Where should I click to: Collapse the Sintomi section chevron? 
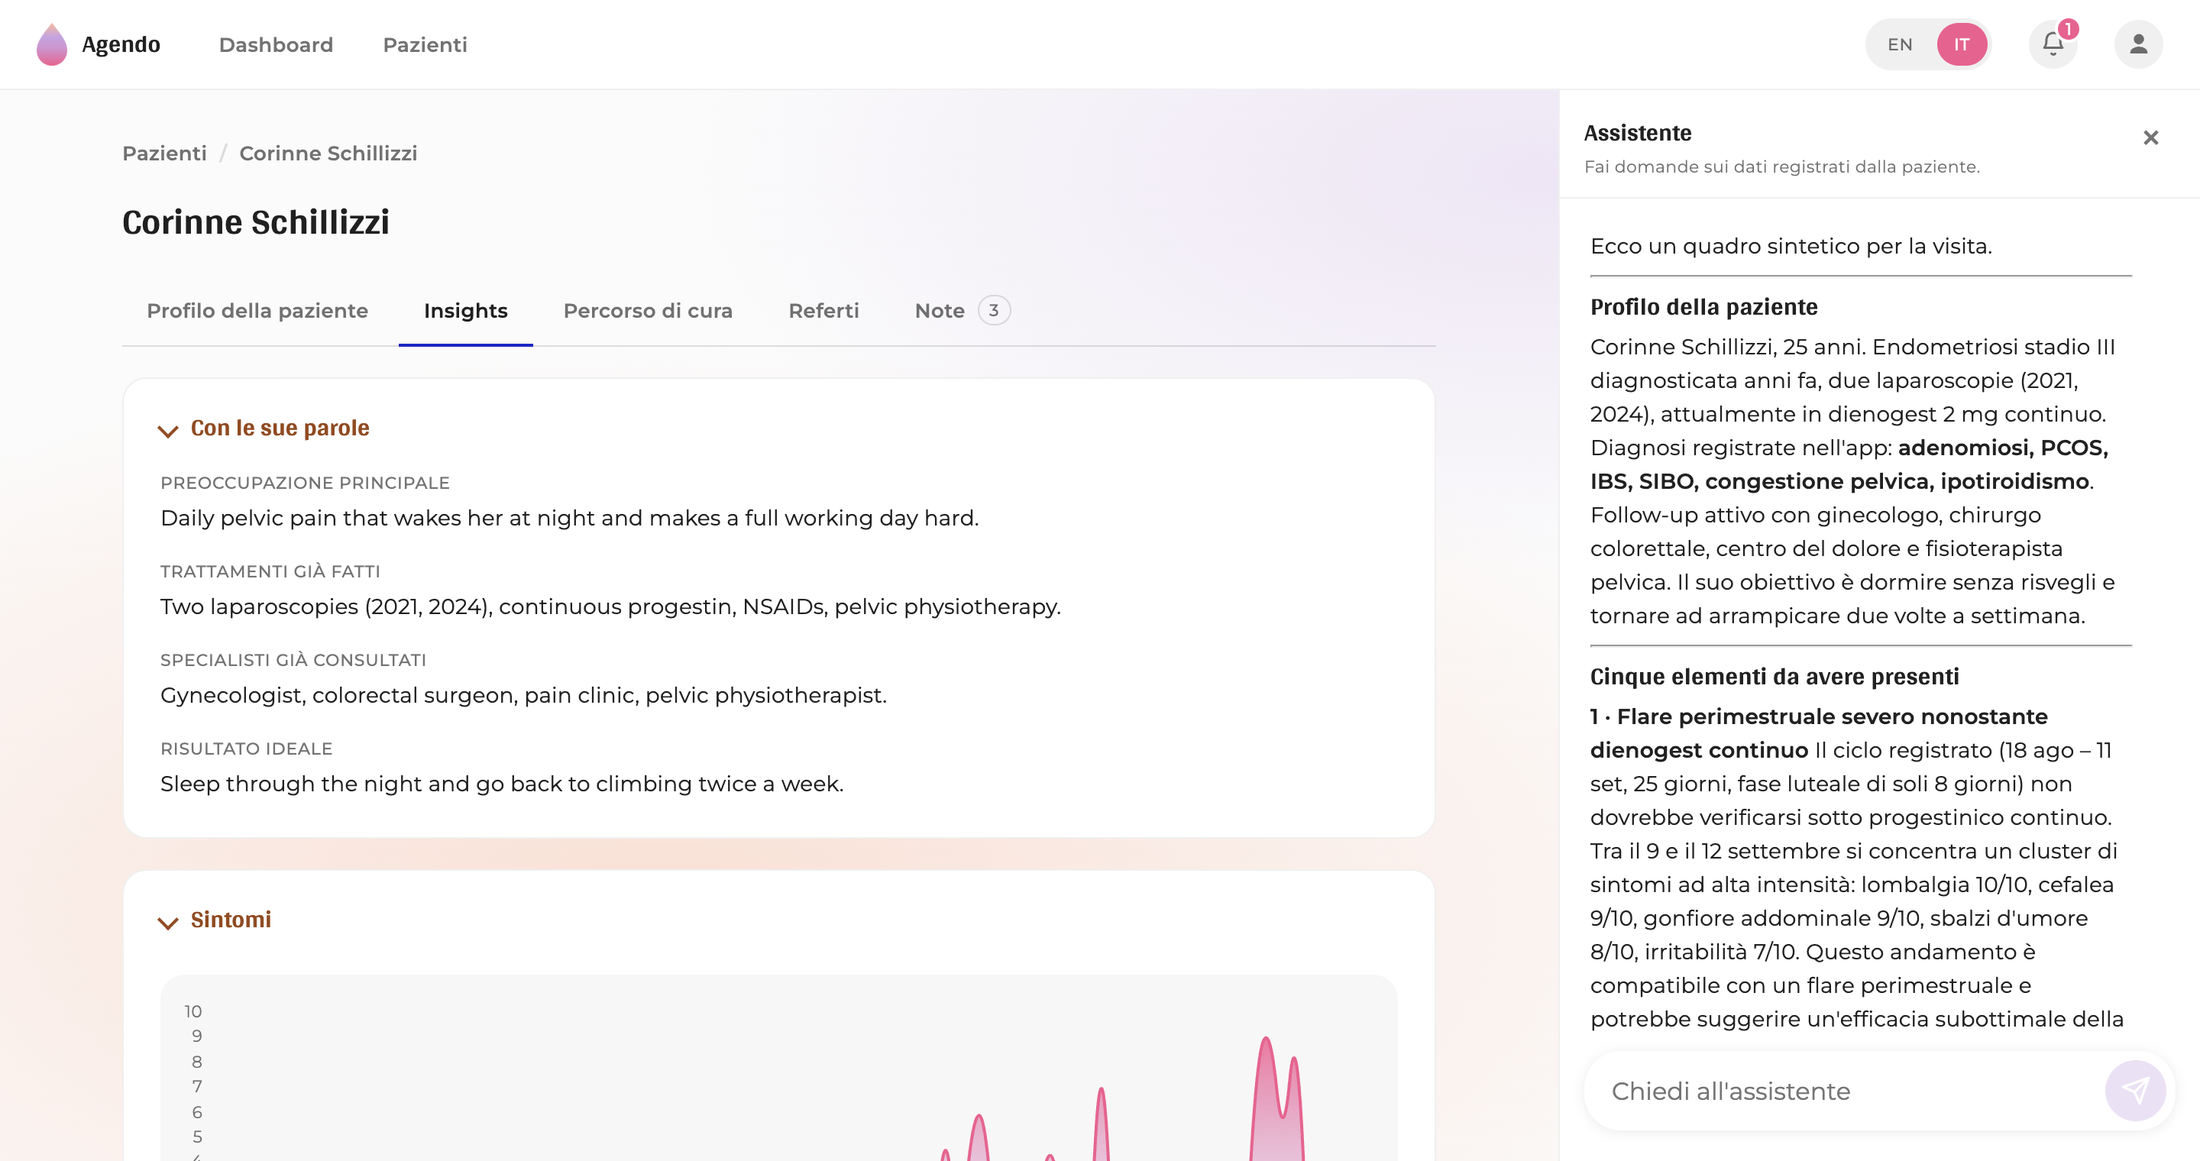tap(168, 922)
